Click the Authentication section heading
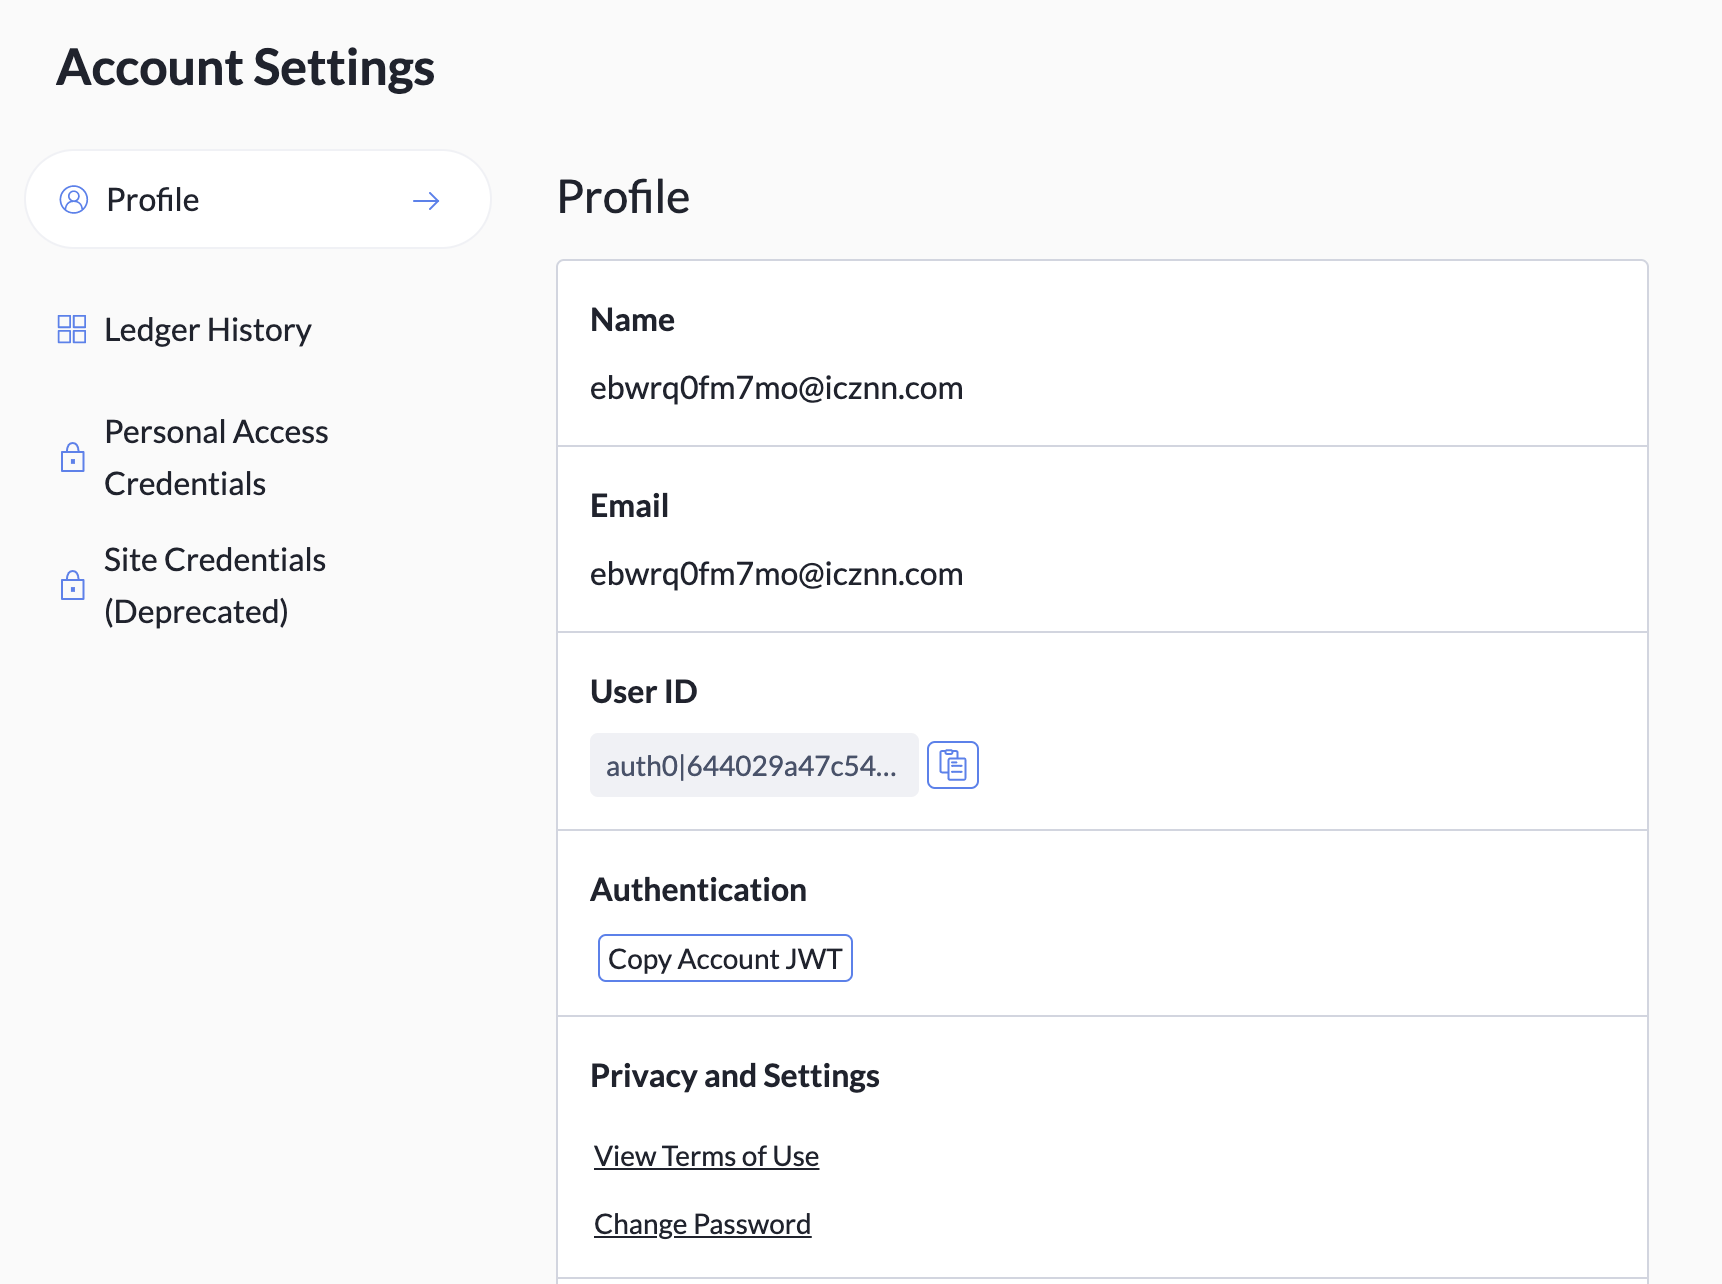Viewport: 1722px width, 1284px height. 698,889
